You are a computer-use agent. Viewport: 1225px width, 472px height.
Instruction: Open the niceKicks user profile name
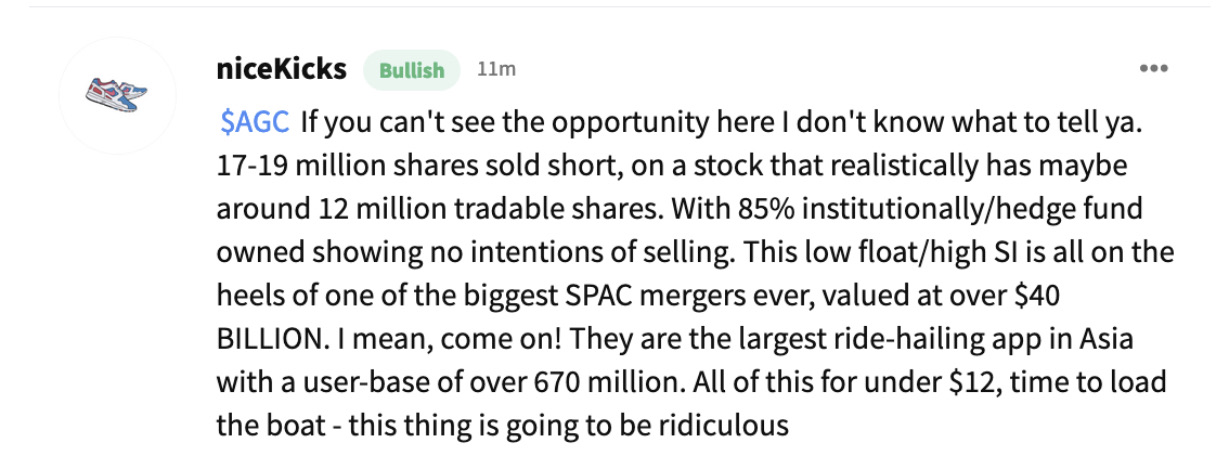[x=281, y=69]
